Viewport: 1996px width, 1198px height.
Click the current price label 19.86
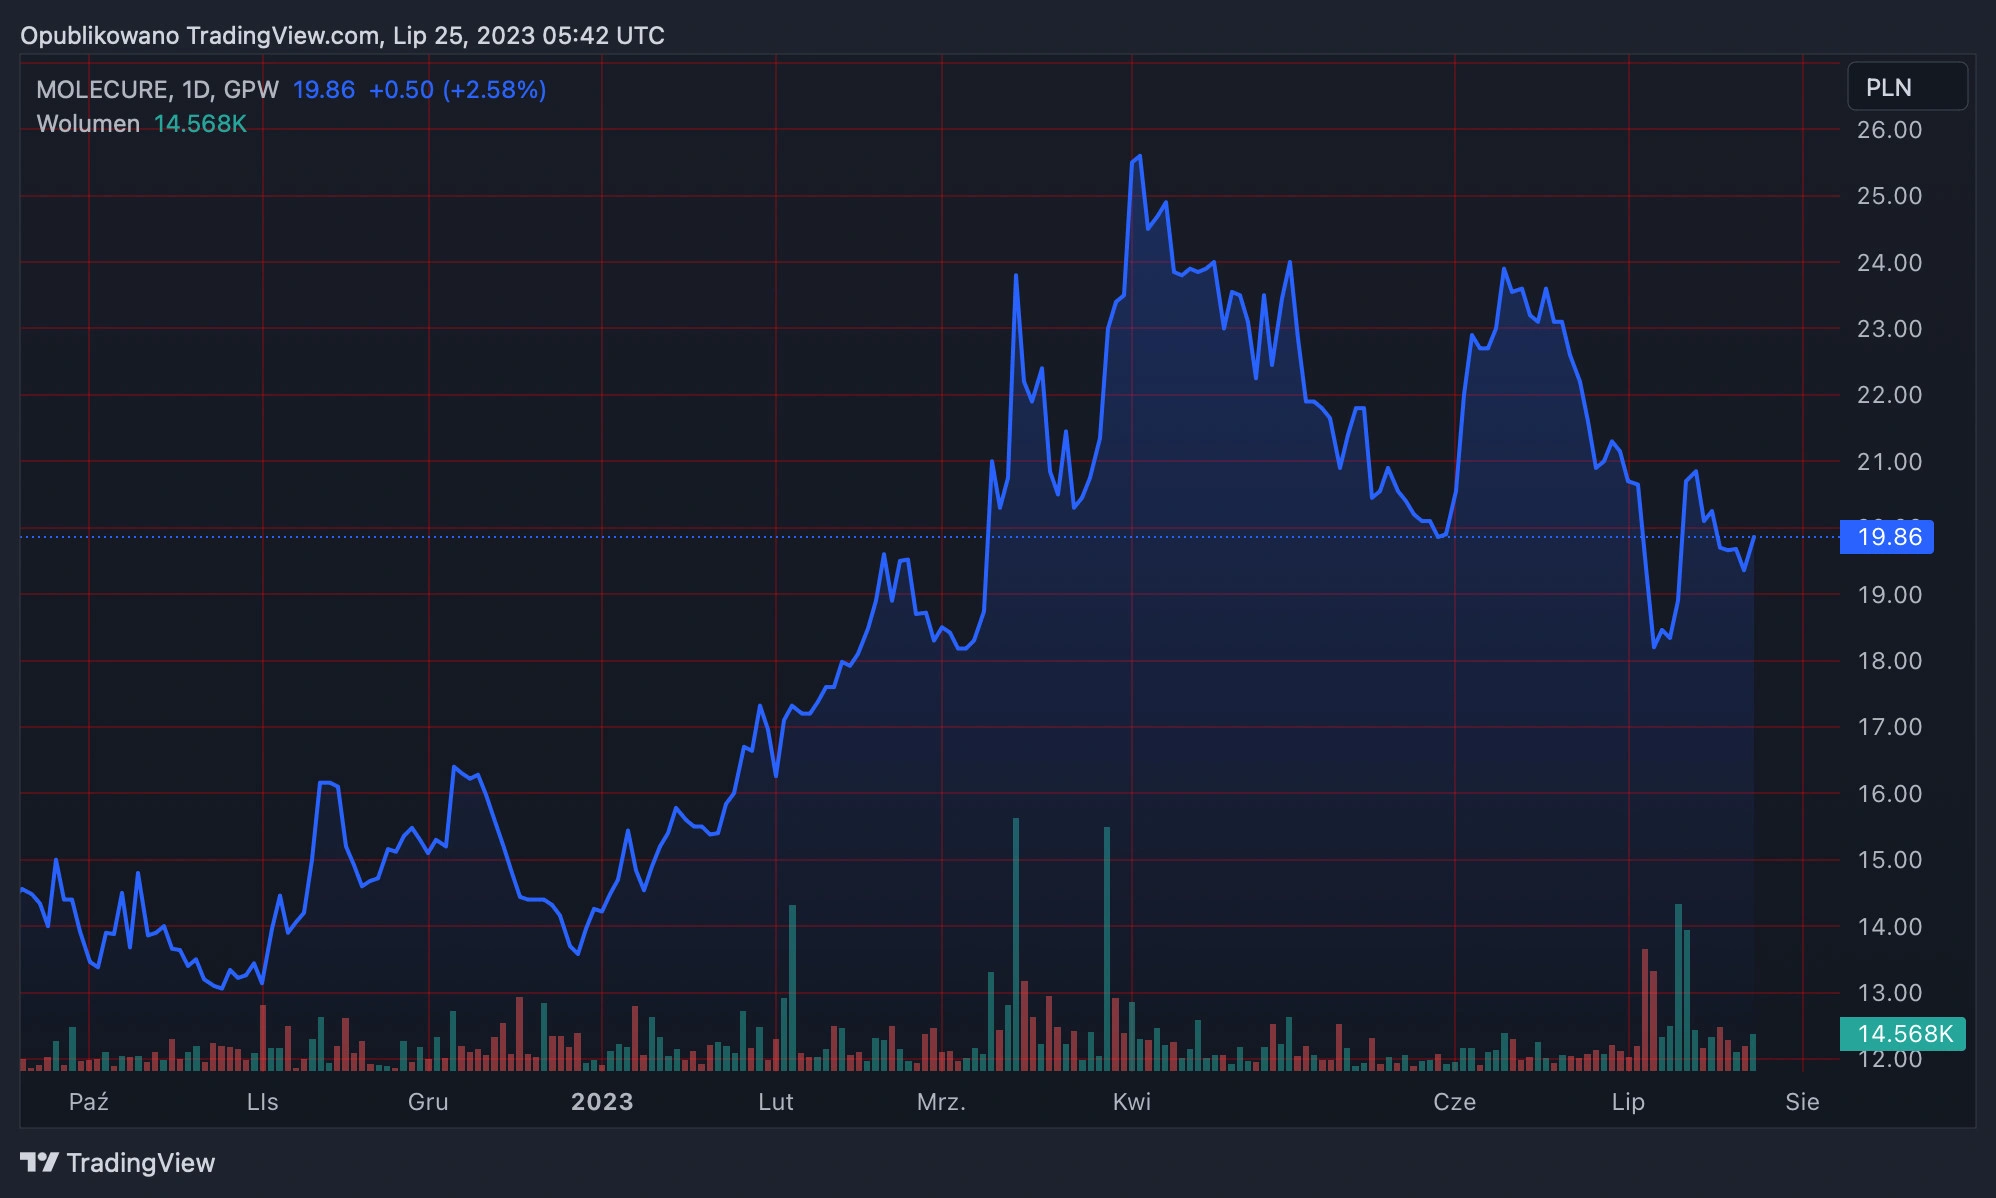(x=1887, y=537)
